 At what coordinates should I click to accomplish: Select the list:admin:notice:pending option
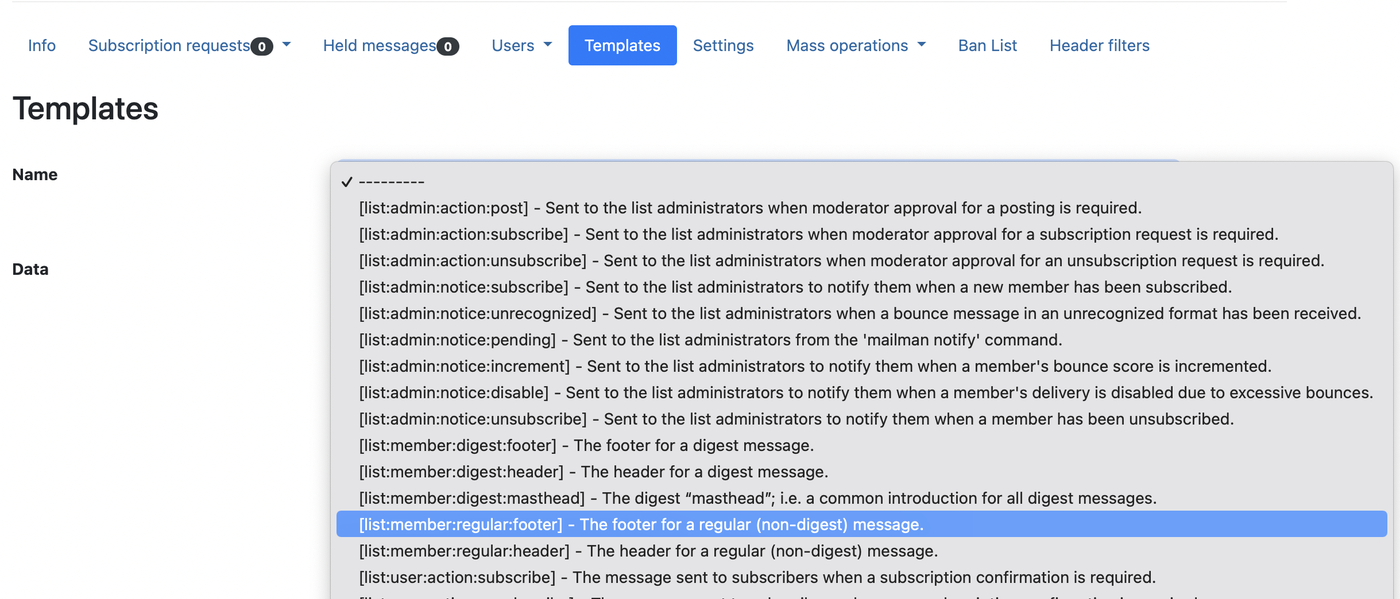pos(710,340)
